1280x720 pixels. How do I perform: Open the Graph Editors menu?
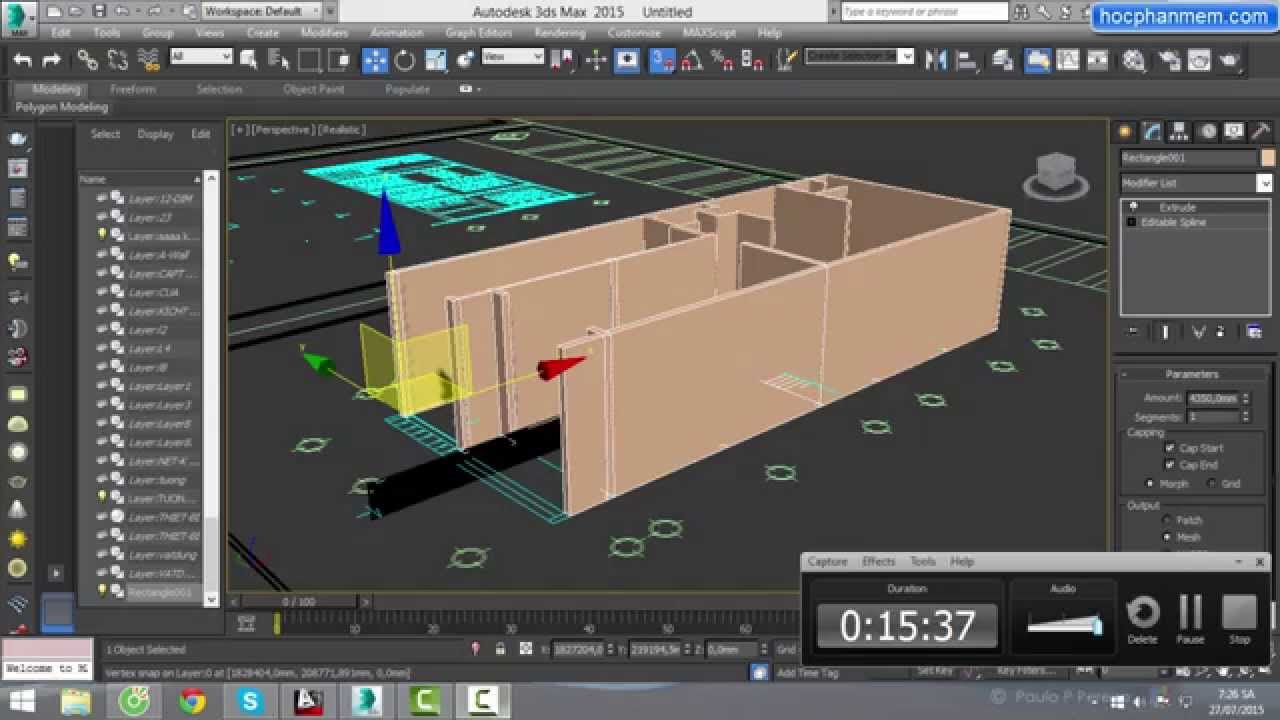479,32
